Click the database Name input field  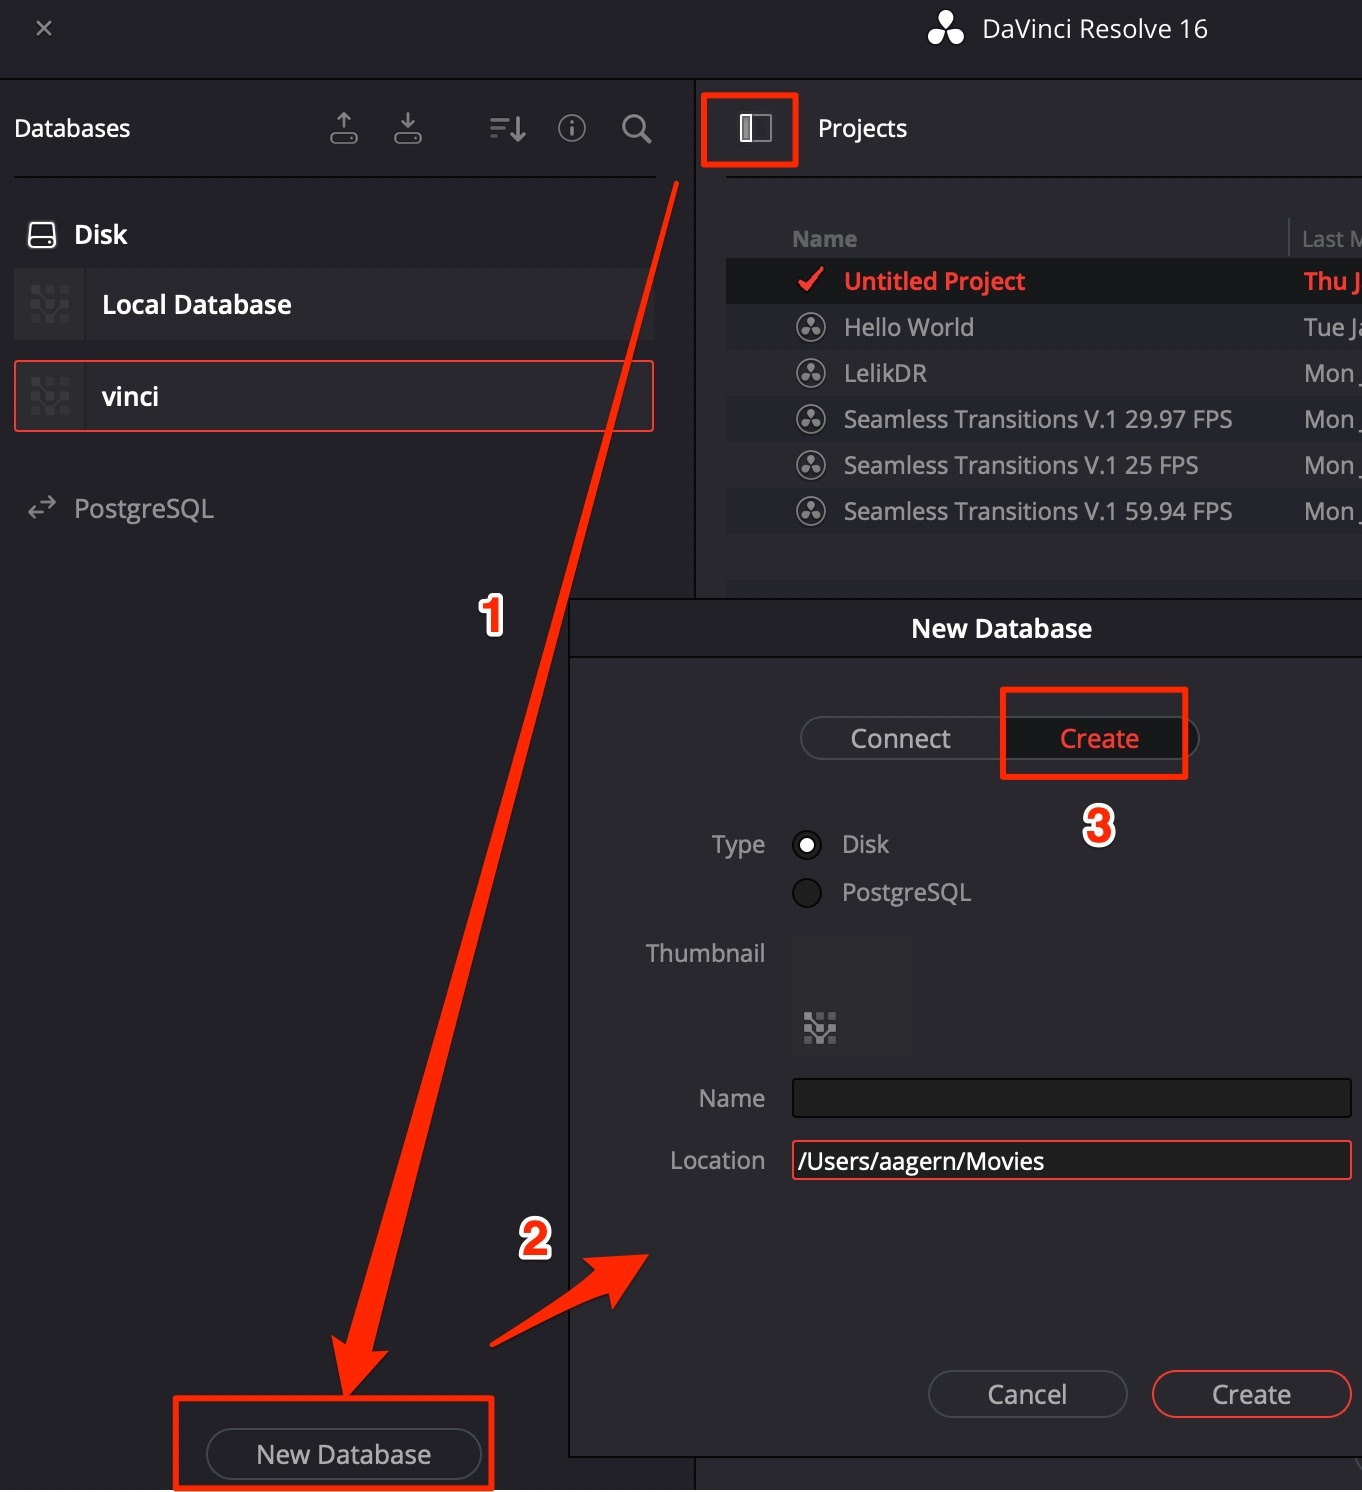pyautogui.click(x=1071, y=1098)
